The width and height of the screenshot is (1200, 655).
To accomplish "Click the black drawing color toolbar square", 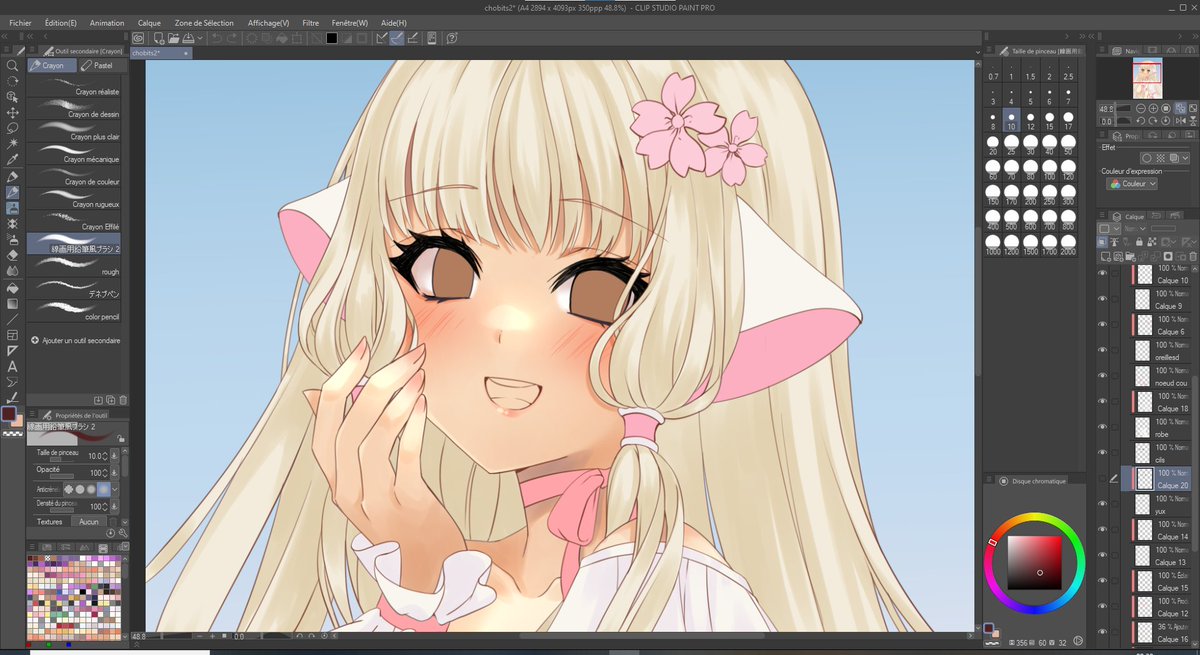I will (x=331, y=39).
